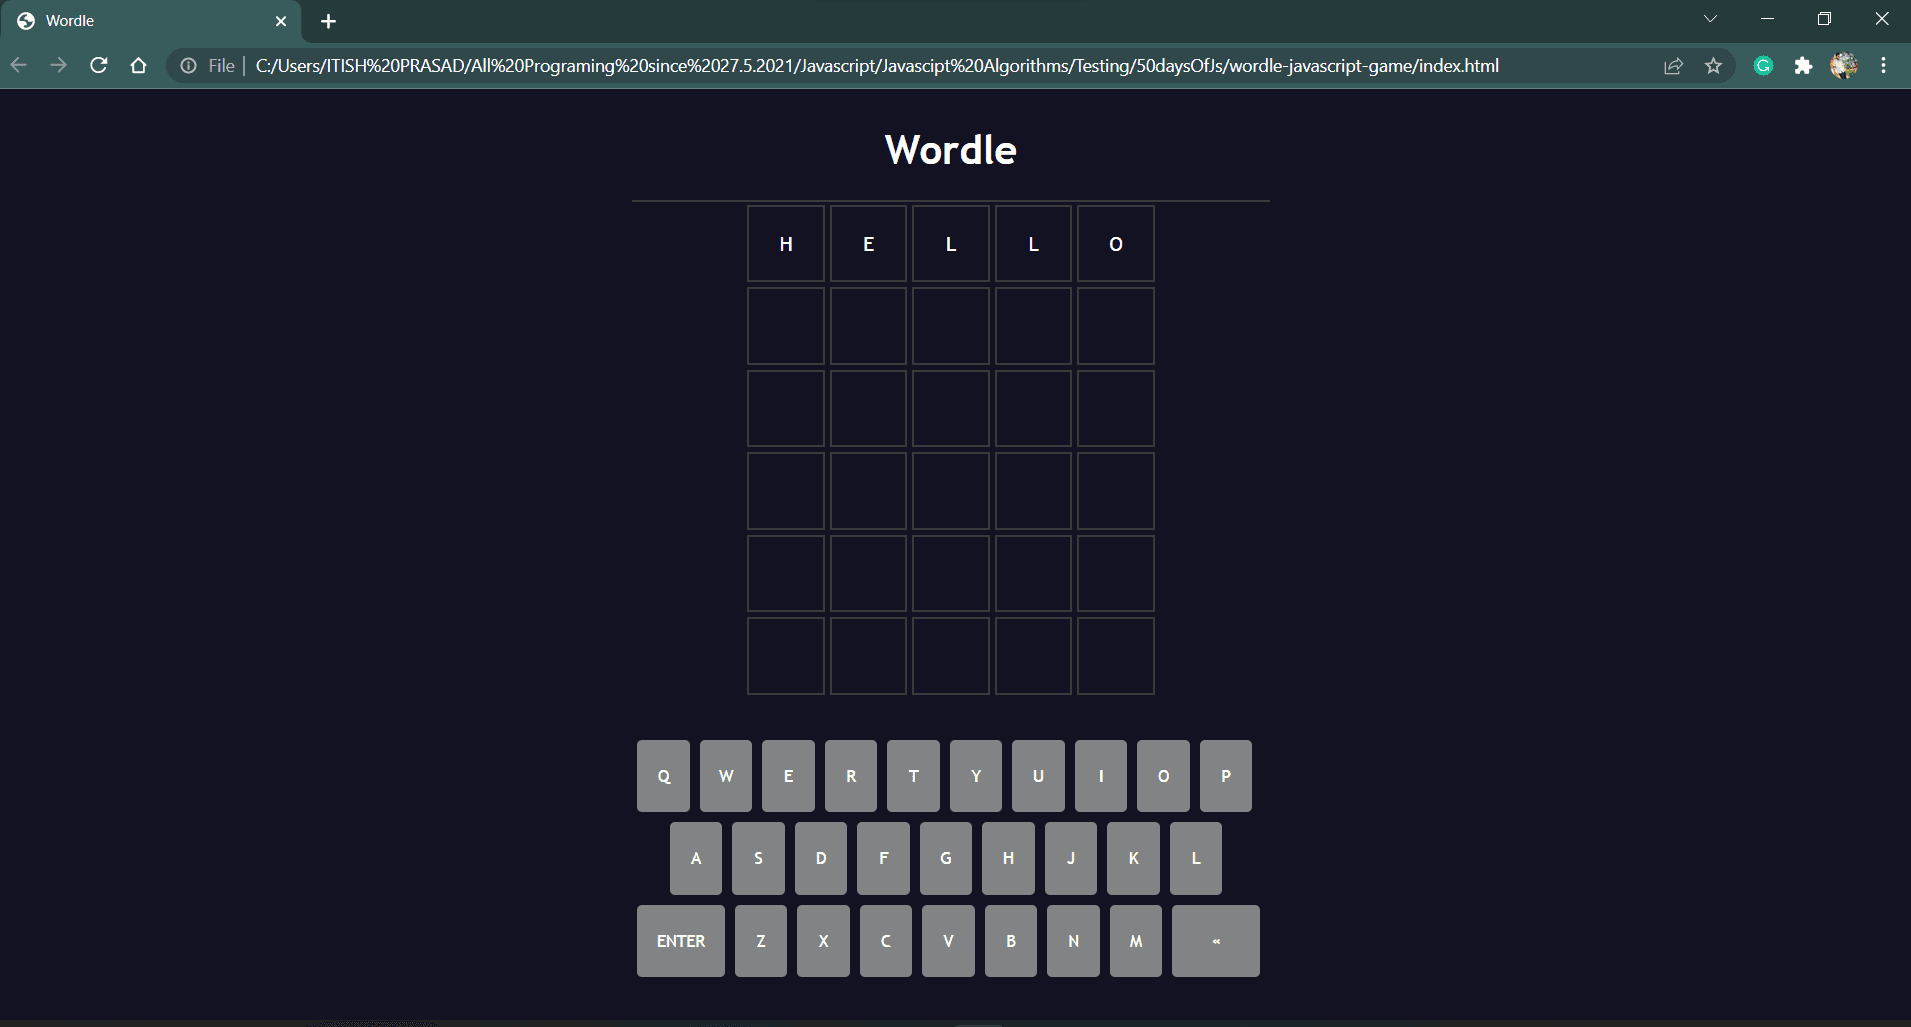Open the Chrome three-dot menu
The image size is (1911, 1027).
click(x=1883, y=66)
